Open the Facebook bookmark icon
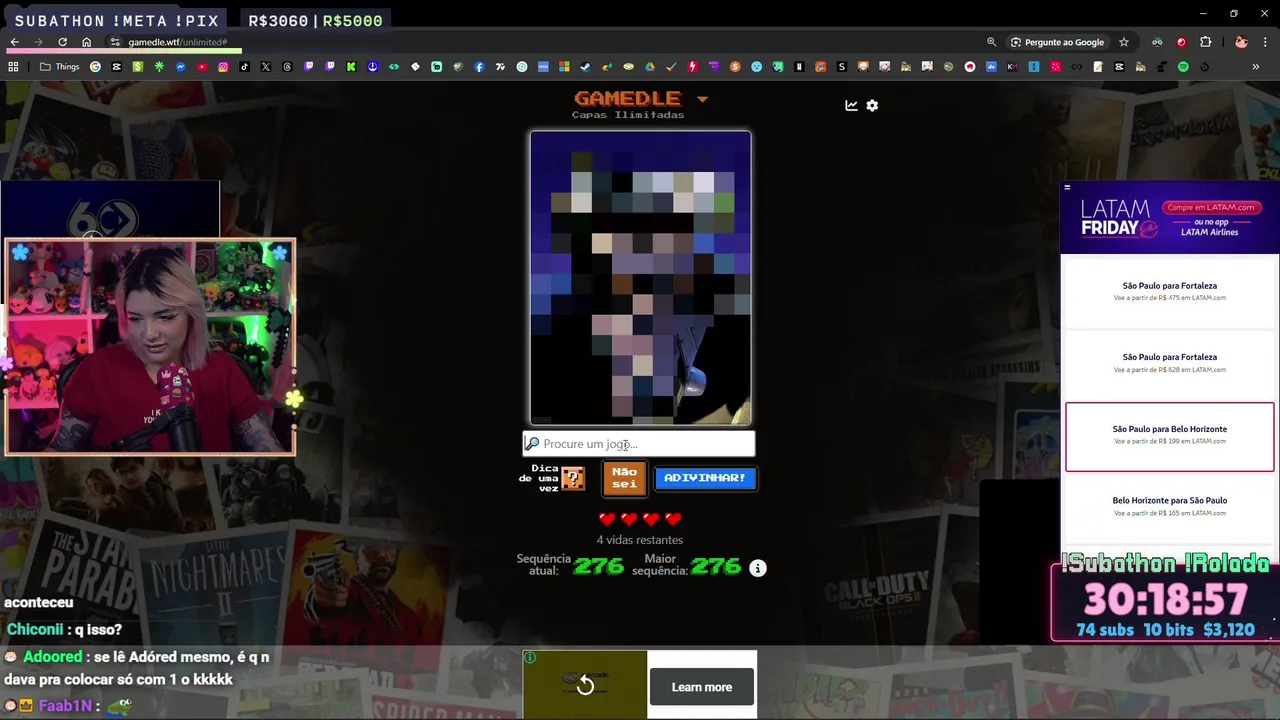1280x720 pixels. coord(479,67)
